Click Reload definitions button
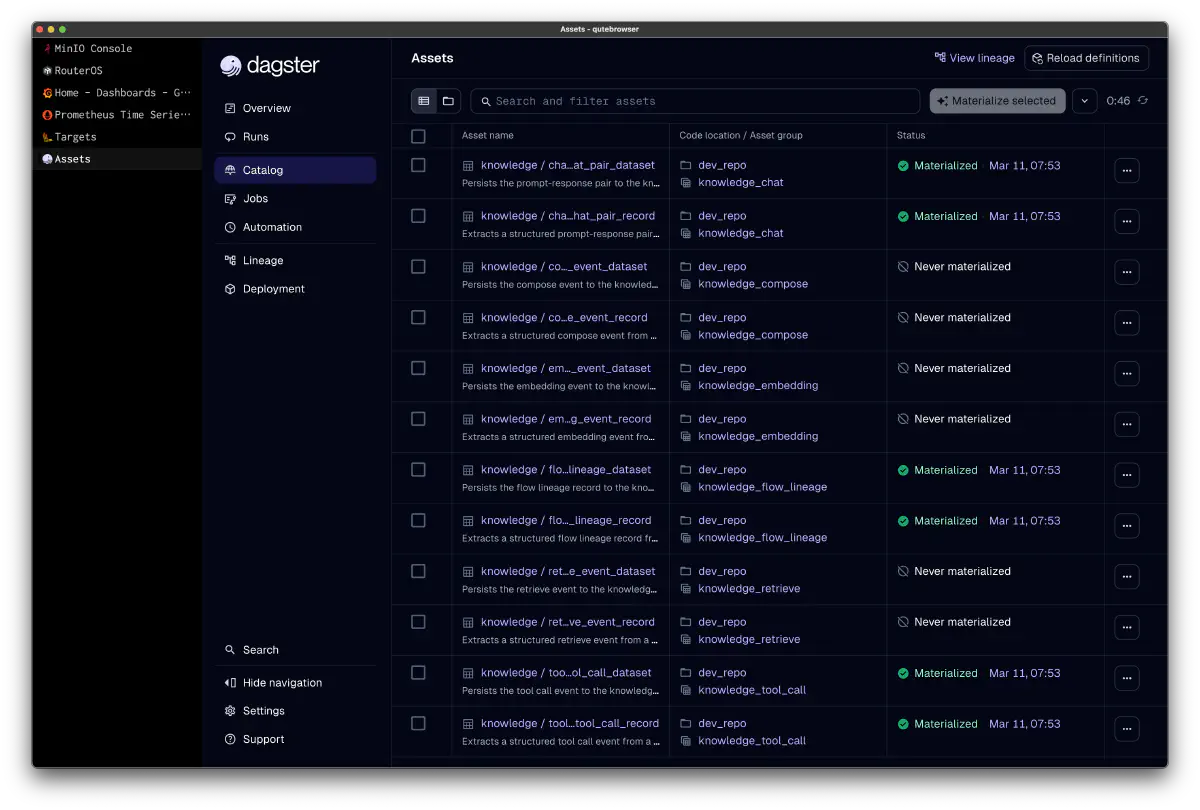This screenshot has height=810, width=1200. (x=1086, y=58)
